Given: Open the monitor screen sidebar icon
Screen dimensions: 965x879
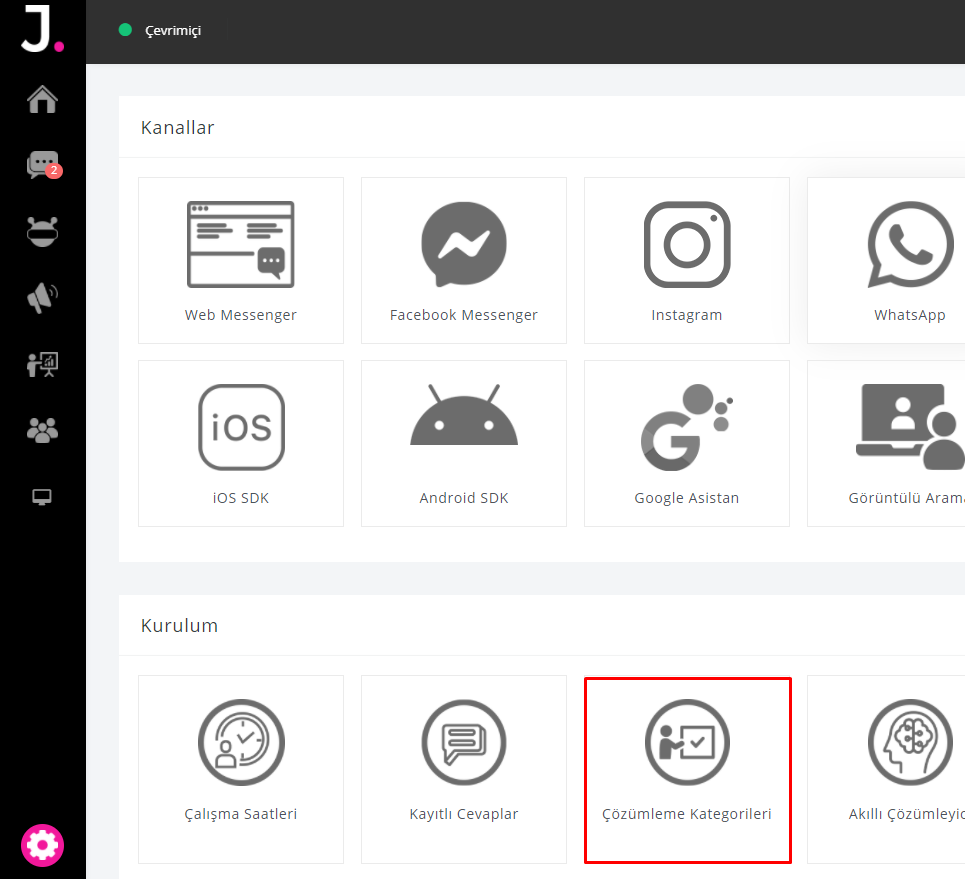Looking at the screenshot, I should tap(42, 497).
